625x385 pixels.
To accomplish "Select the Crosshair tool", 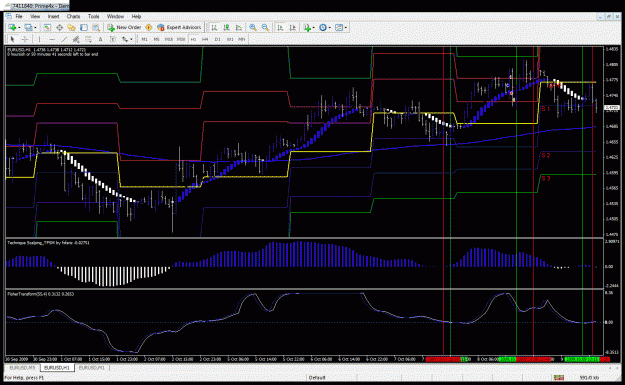I will pyautogui.click(x=25, y=39).
